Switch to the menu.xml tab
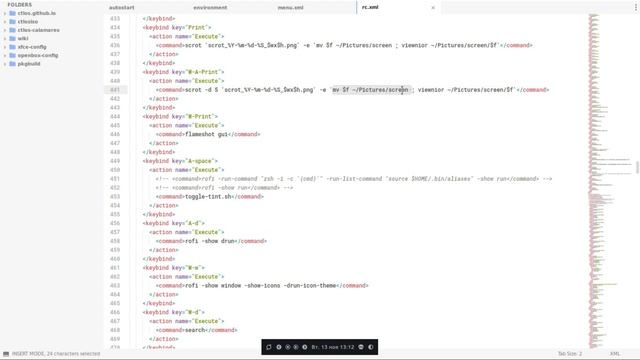The height and width of the screenshot is (360, 640). [291, 7]
